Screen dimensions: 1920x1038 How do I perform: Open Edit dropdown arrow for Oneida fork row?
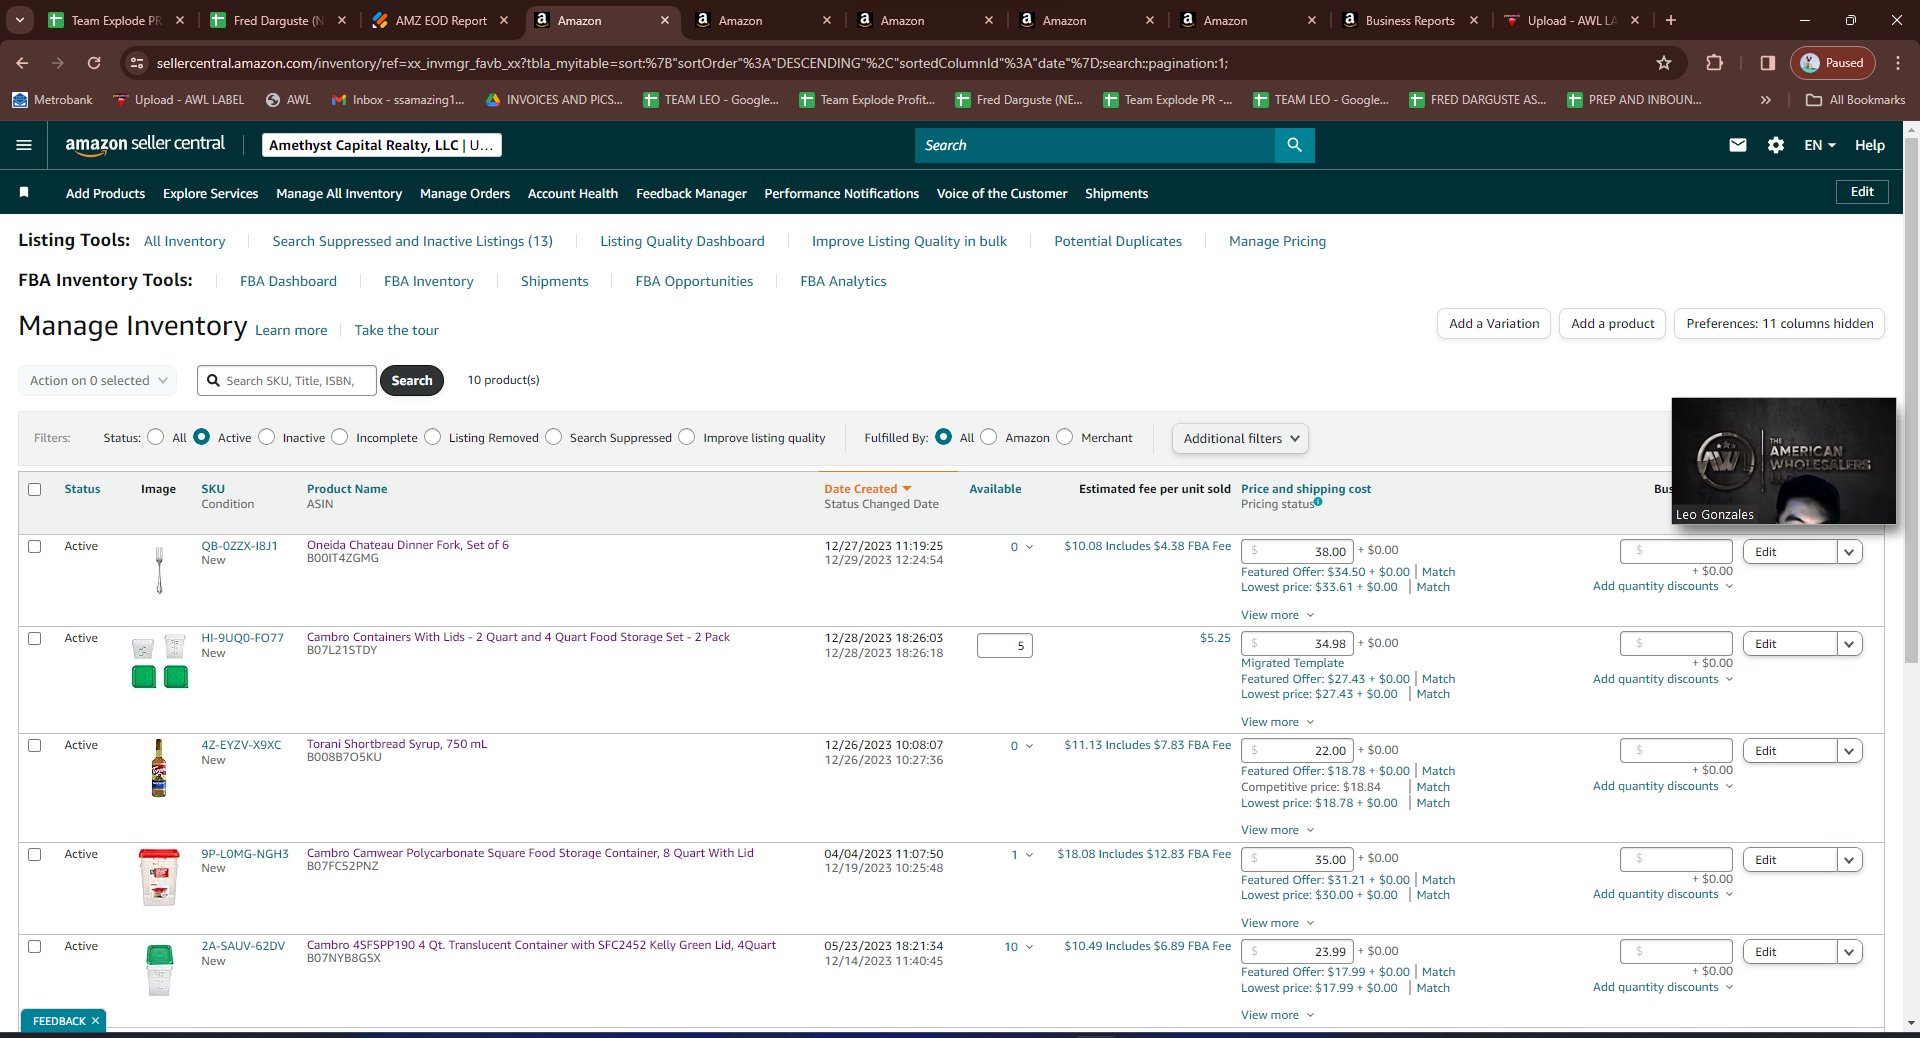tap(1850, 552)
